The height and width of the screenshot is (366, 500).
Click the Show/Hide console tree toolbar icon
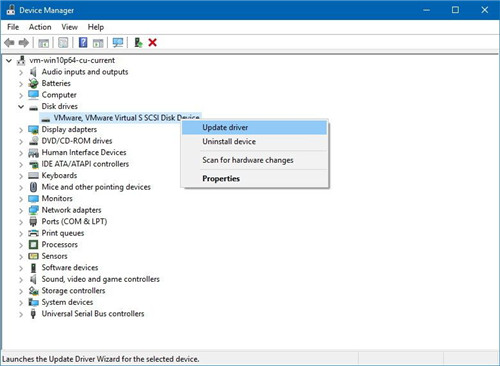point(44,43)
